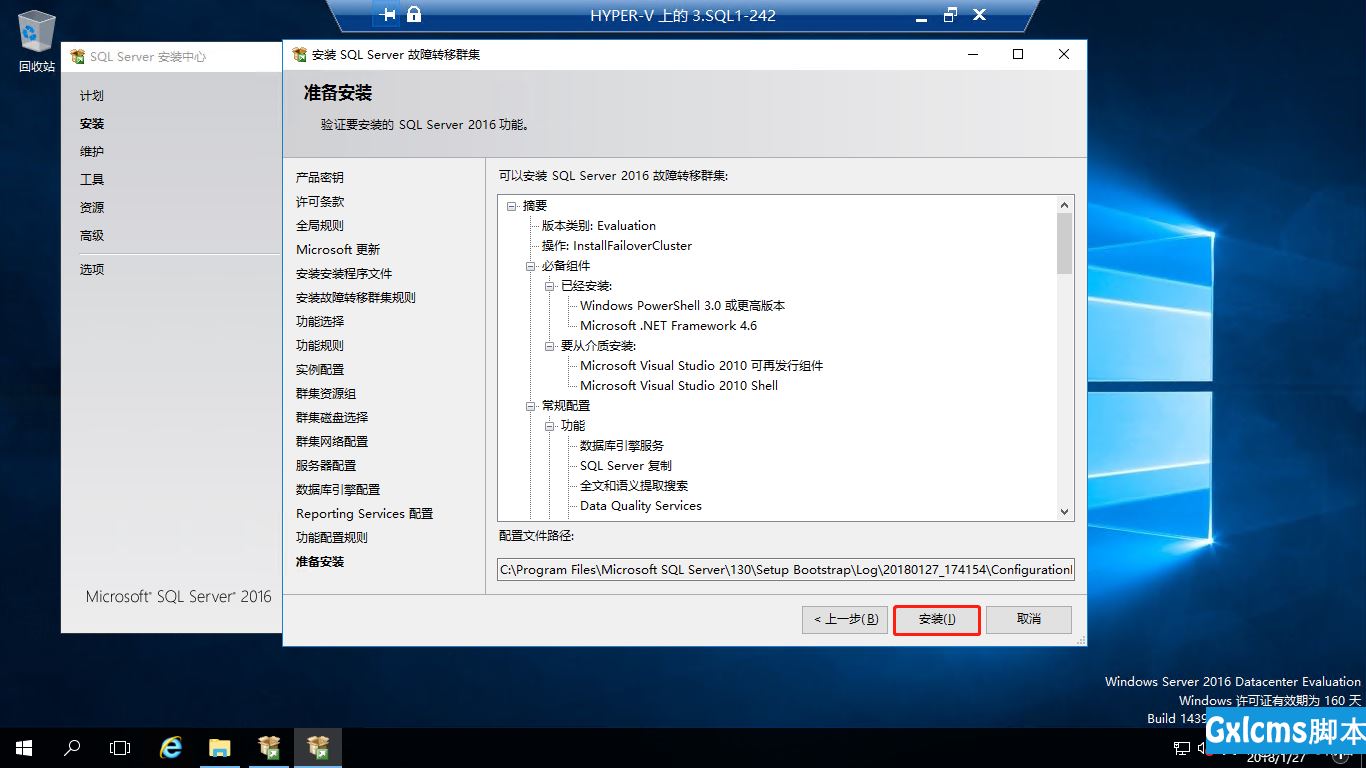
Task: Click 全局规则 step
Action: 320,225
